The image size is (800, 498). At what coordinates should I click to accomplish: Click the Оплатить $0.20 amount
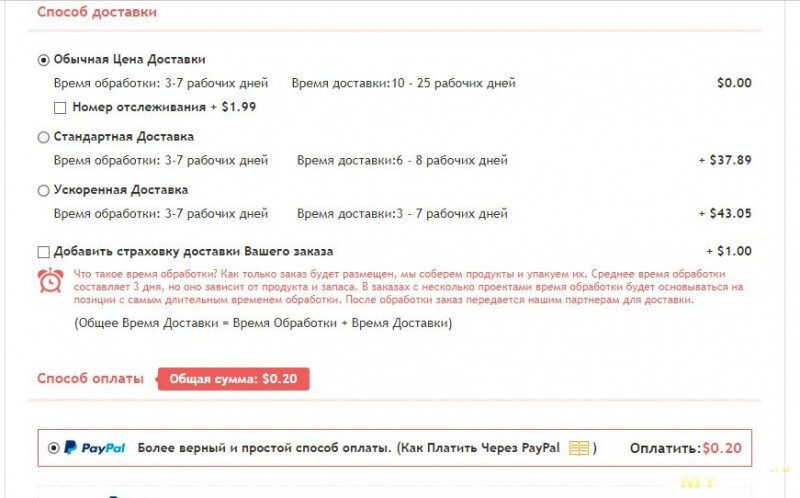(x=686, y=448)
